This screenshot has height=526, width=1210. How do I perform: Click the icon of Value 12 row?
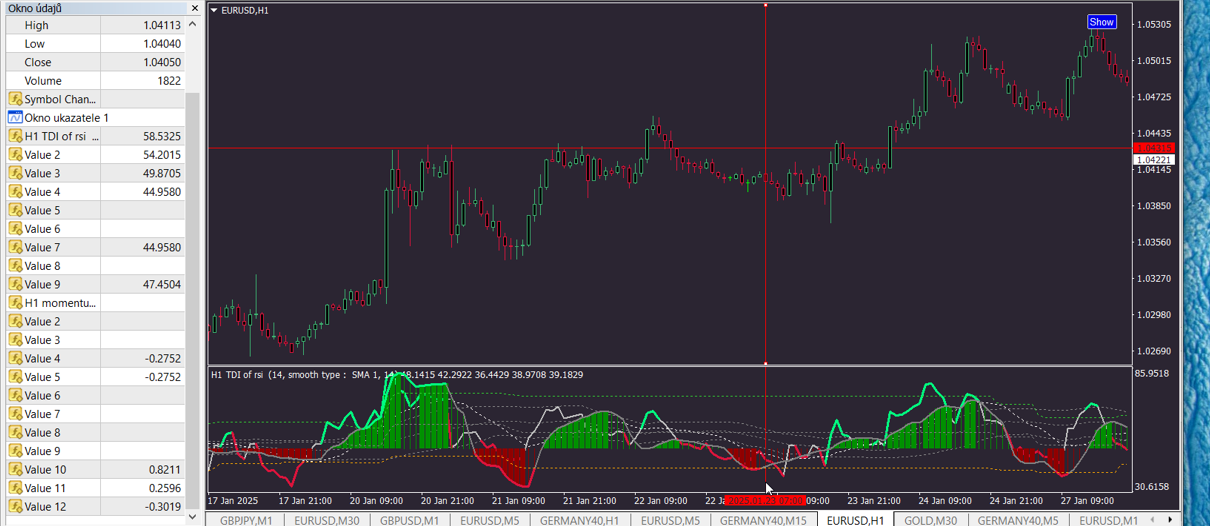[x=15, y=506]
